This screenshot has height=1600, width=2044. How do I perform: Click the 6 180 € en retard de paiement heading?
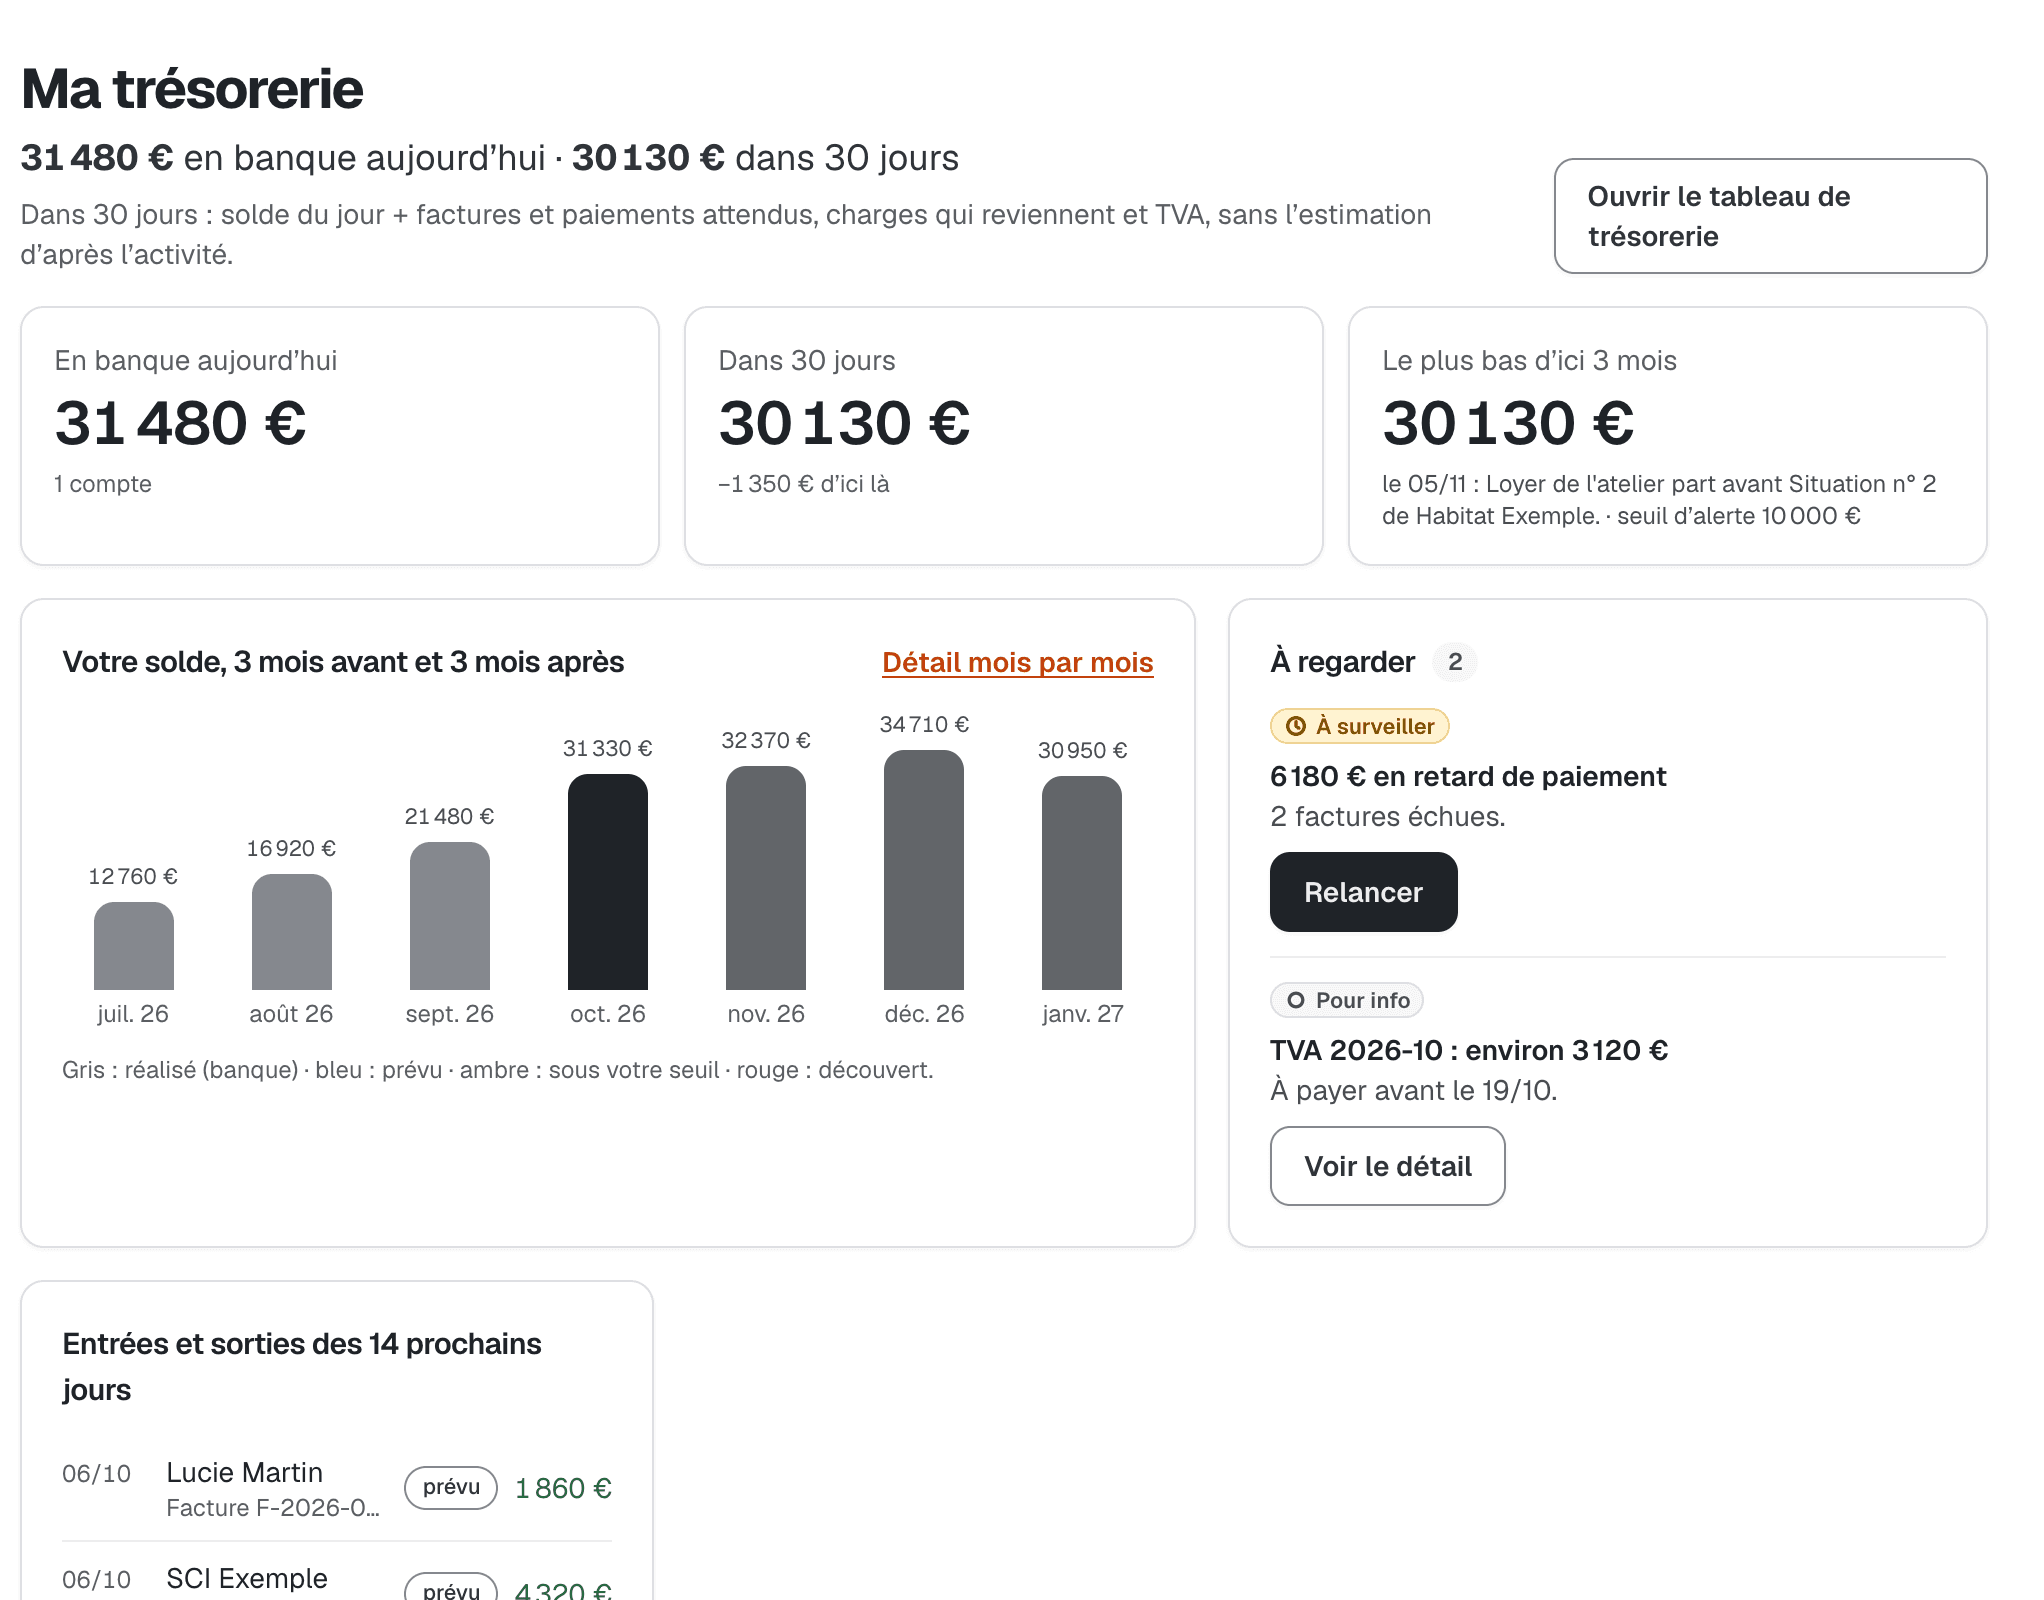point(1468,776)
